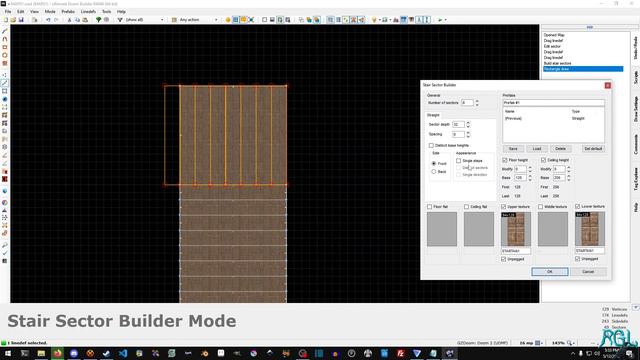Image resolution: width=640 pixels, height=360 pixels.
Task: Switch to the Draw Settings side tab
Action: pyautogui.click(x=636, y=109)
